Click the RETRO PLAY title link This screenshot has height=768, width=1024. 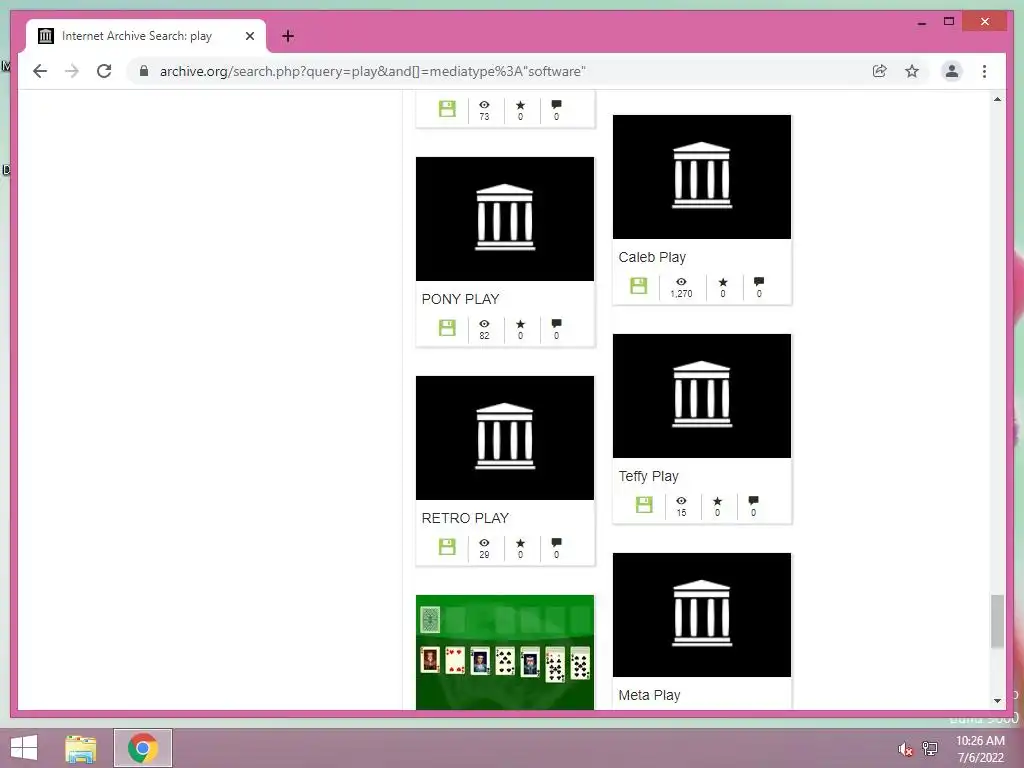[x=465, y=518]
